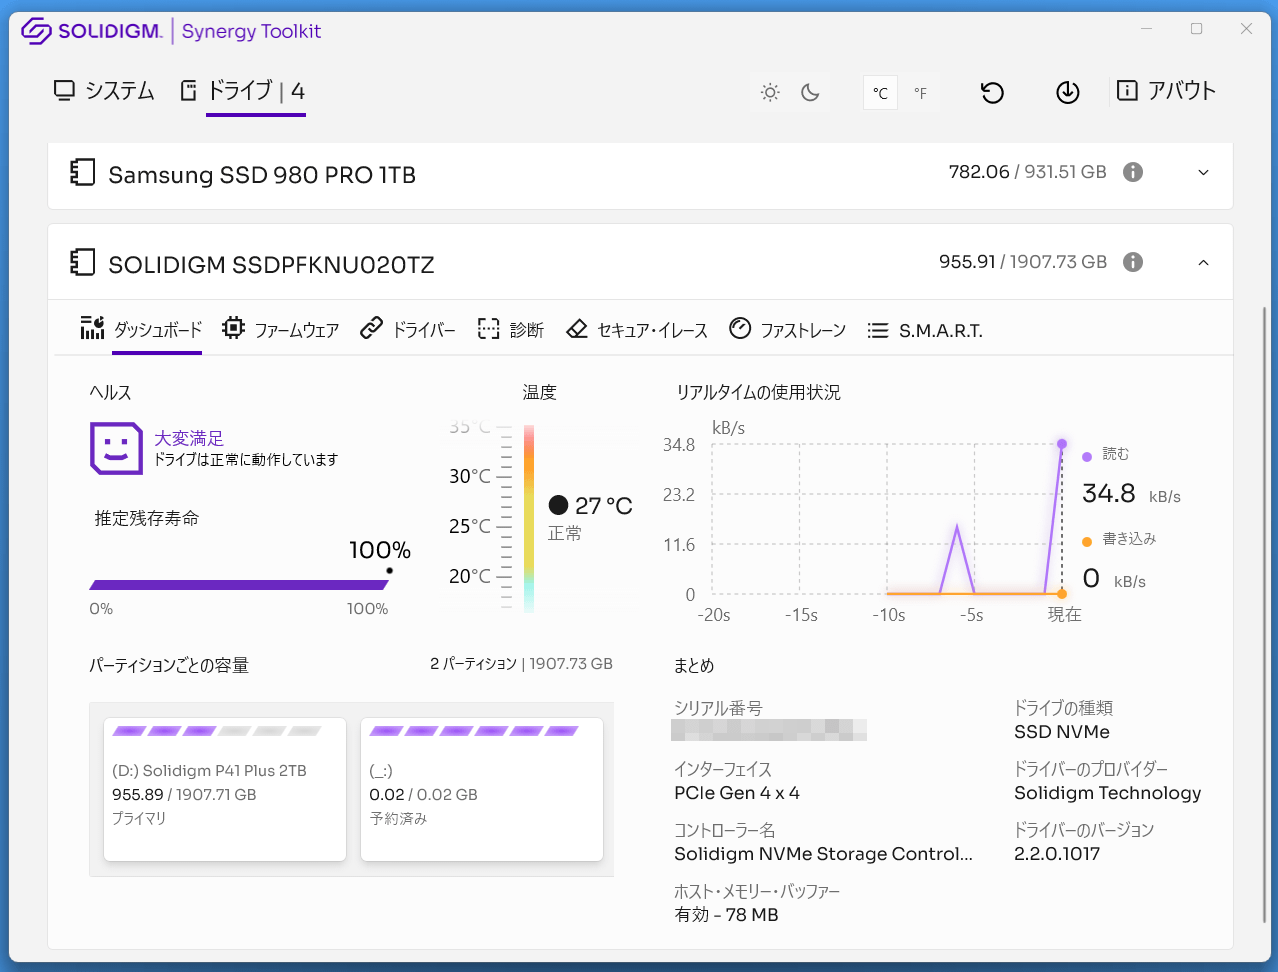Viewport: 1278px width, 972px height.
Task: Click 782.06 / 931.51 GB capacity text
Action: tap(1028, 172)
